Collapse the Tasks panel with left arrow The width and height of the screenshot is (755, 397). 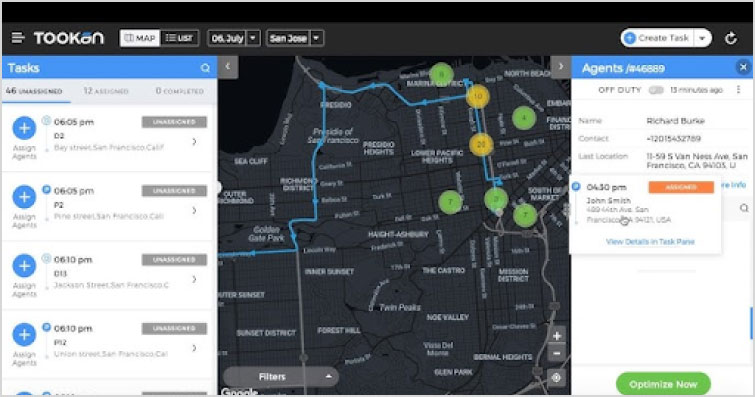click(x=228, y=66)
